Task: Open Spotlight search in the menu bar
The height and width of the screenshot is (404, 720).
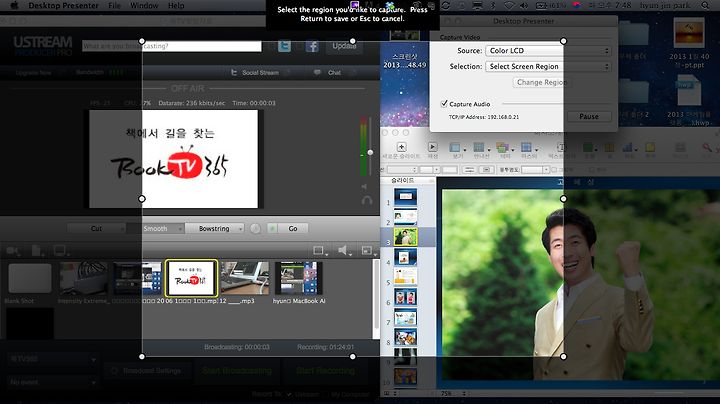Action: [705, 6]
